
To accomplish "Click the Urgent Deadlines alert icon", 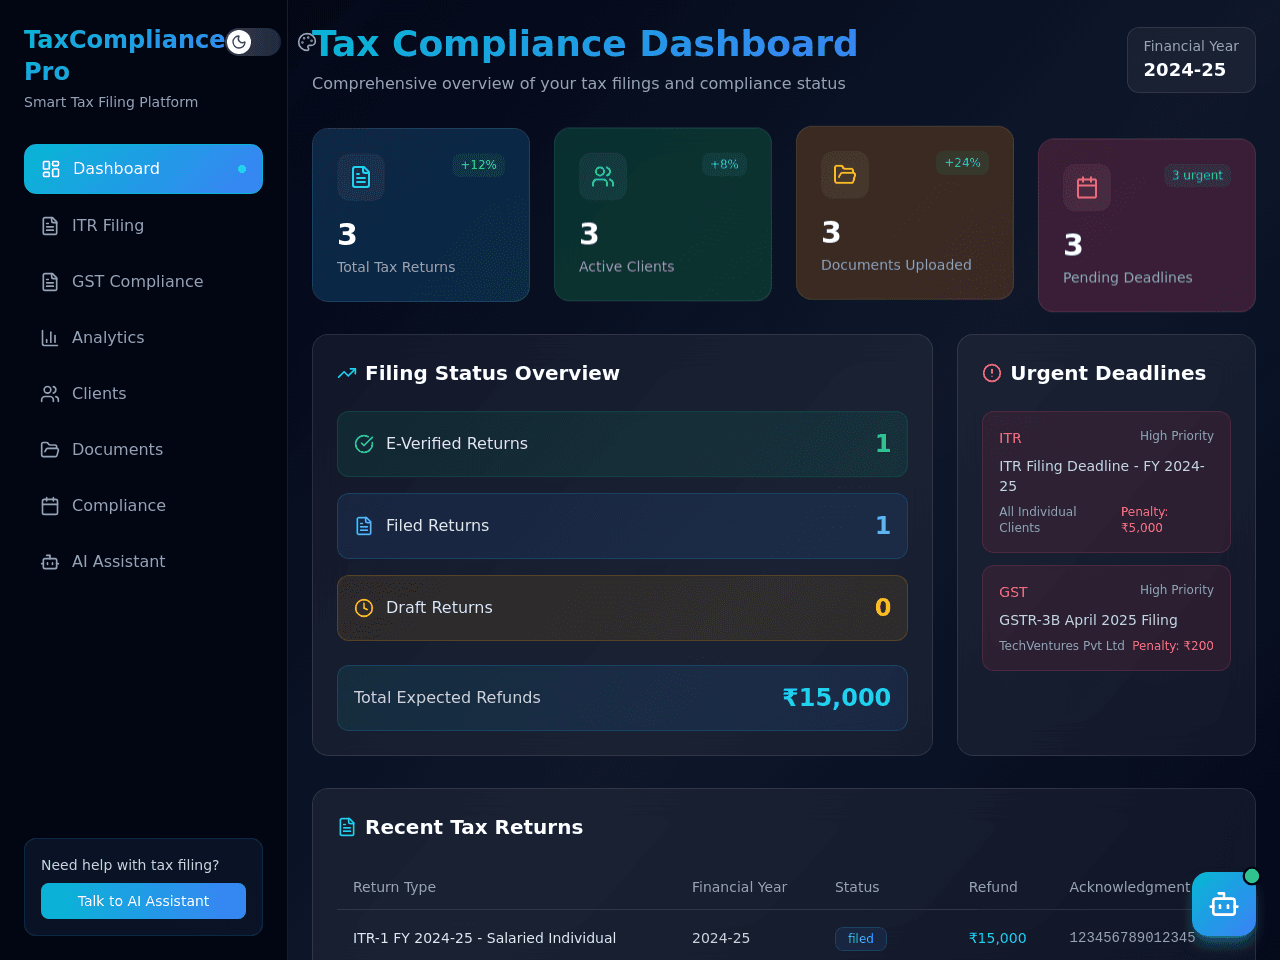I will [992, 373].
